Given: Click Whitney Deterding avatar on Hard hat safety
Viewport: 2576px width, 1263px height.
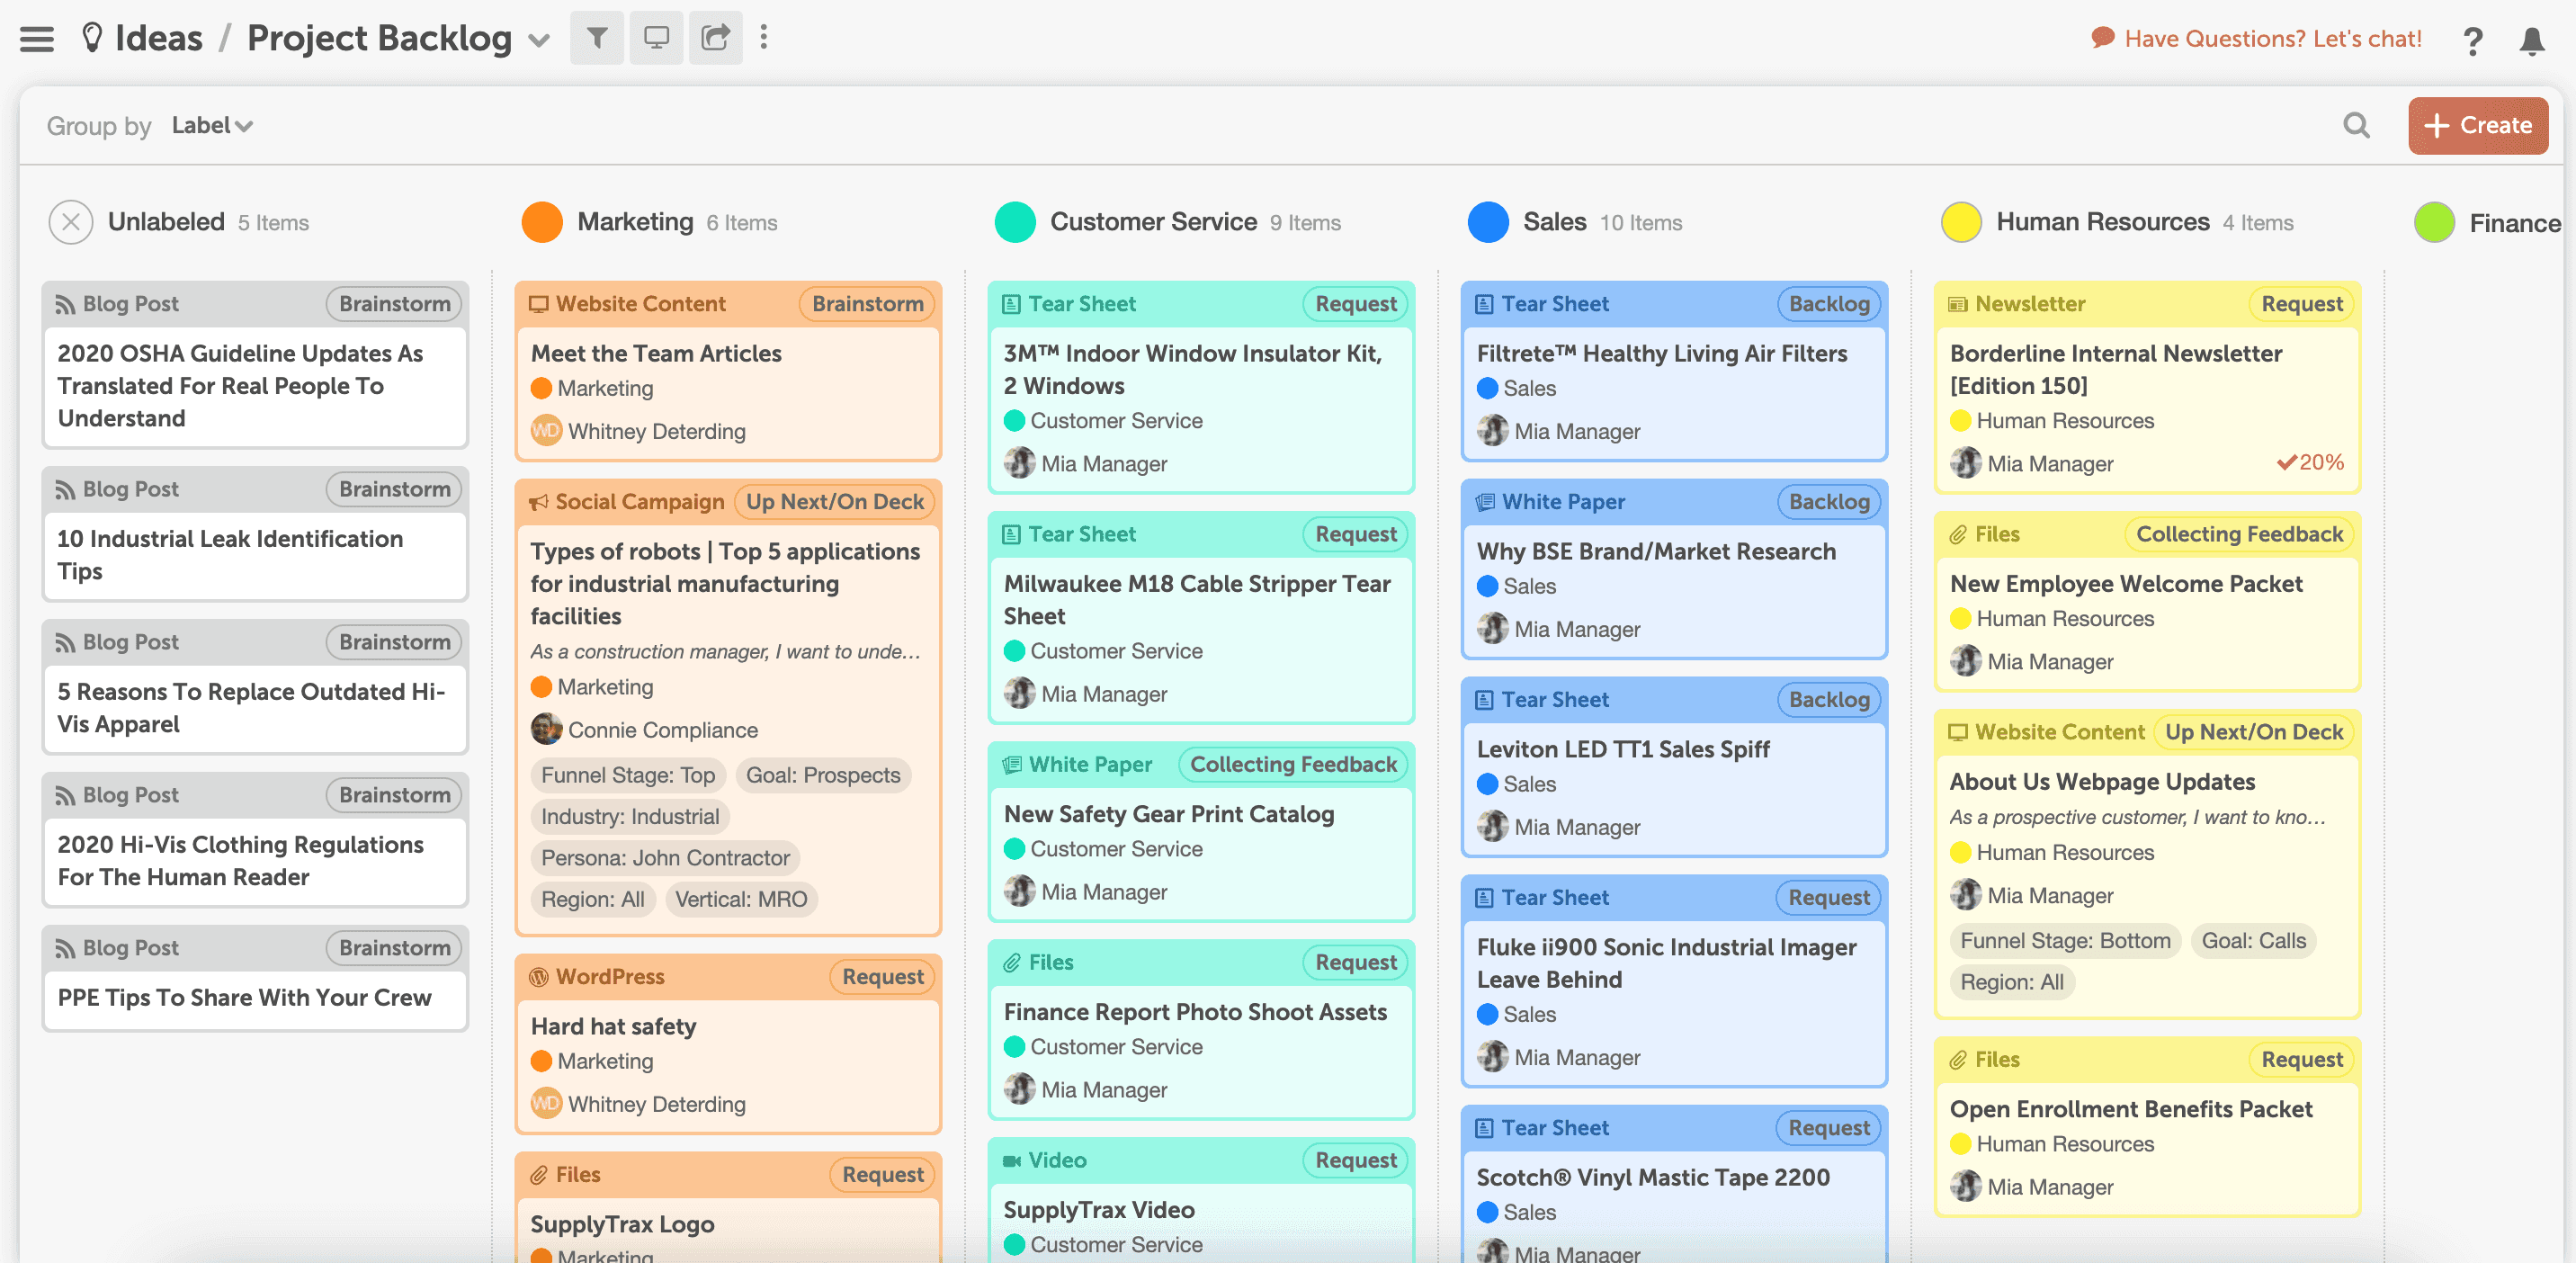Looking at the screenshot, I should pyautogui.click(x=546, y=1103).
